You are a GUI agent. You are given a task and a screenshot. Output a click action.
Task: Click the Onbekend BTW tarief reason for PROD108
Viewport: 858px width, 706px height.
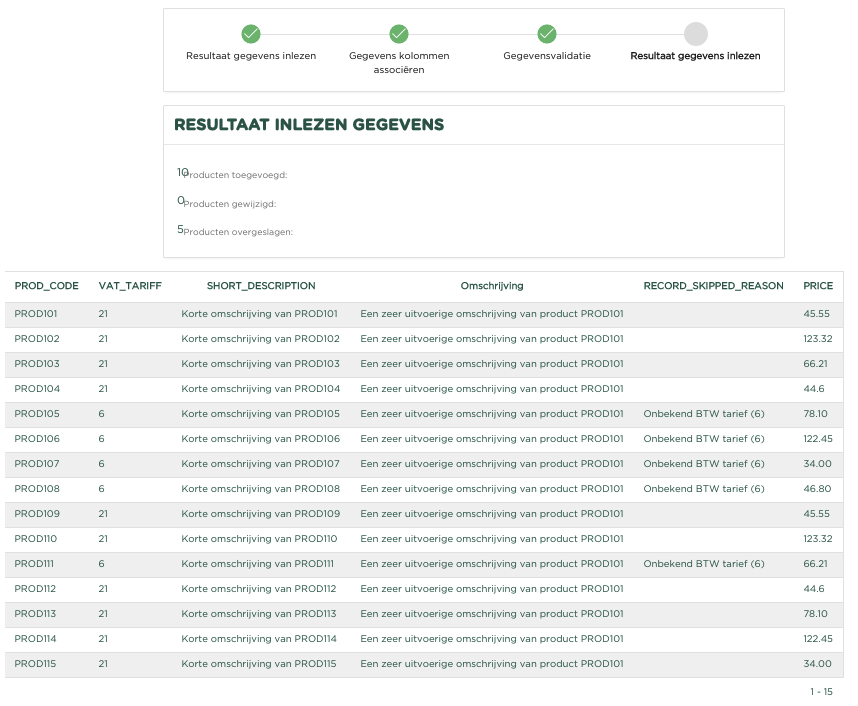tap(703, 489)
